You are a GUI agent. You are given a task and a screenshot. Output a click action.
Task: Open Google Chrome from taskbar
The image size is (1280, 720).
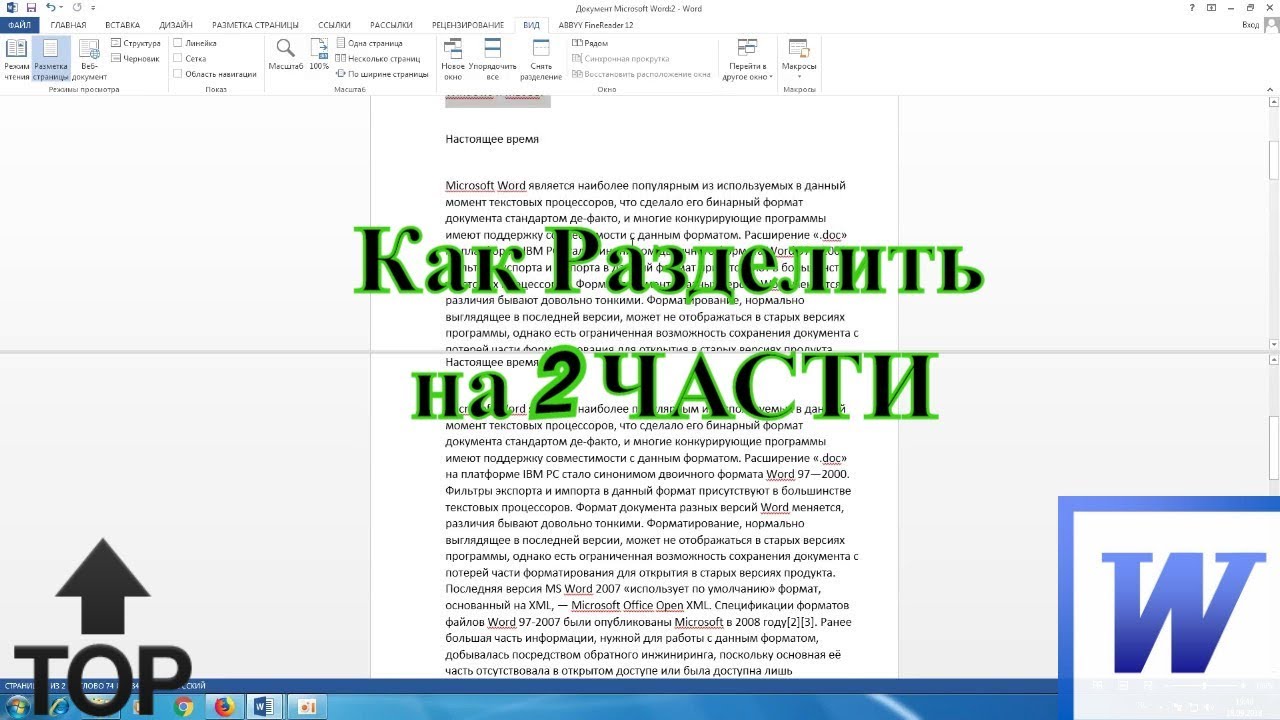[x=183, y=706]
